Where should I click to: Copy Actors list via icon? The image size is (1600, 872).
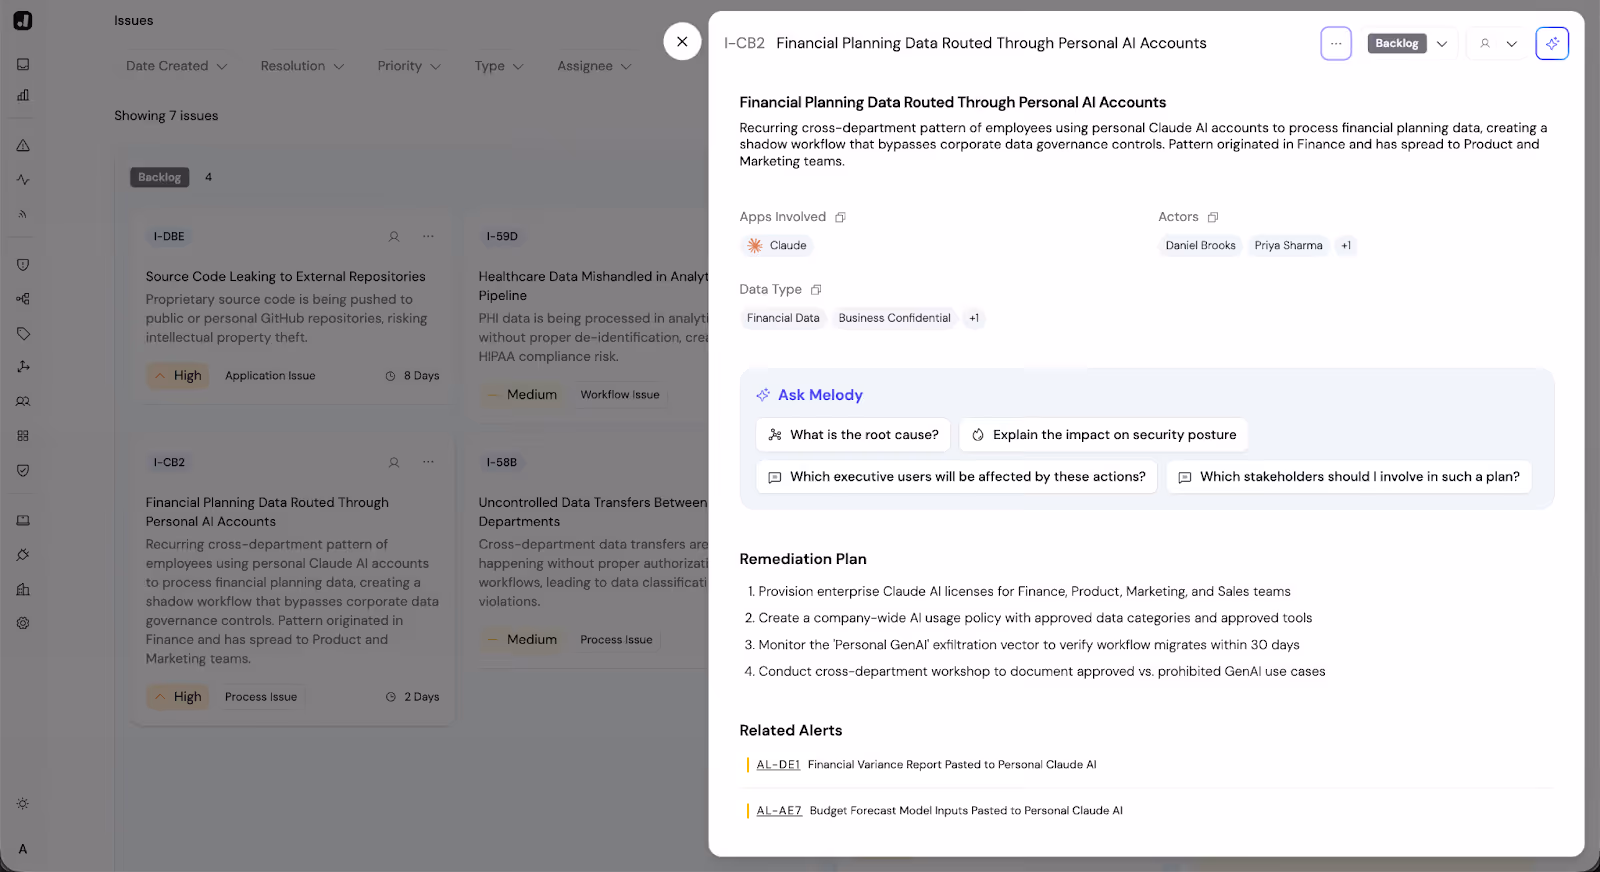(x=1213, y=217)
